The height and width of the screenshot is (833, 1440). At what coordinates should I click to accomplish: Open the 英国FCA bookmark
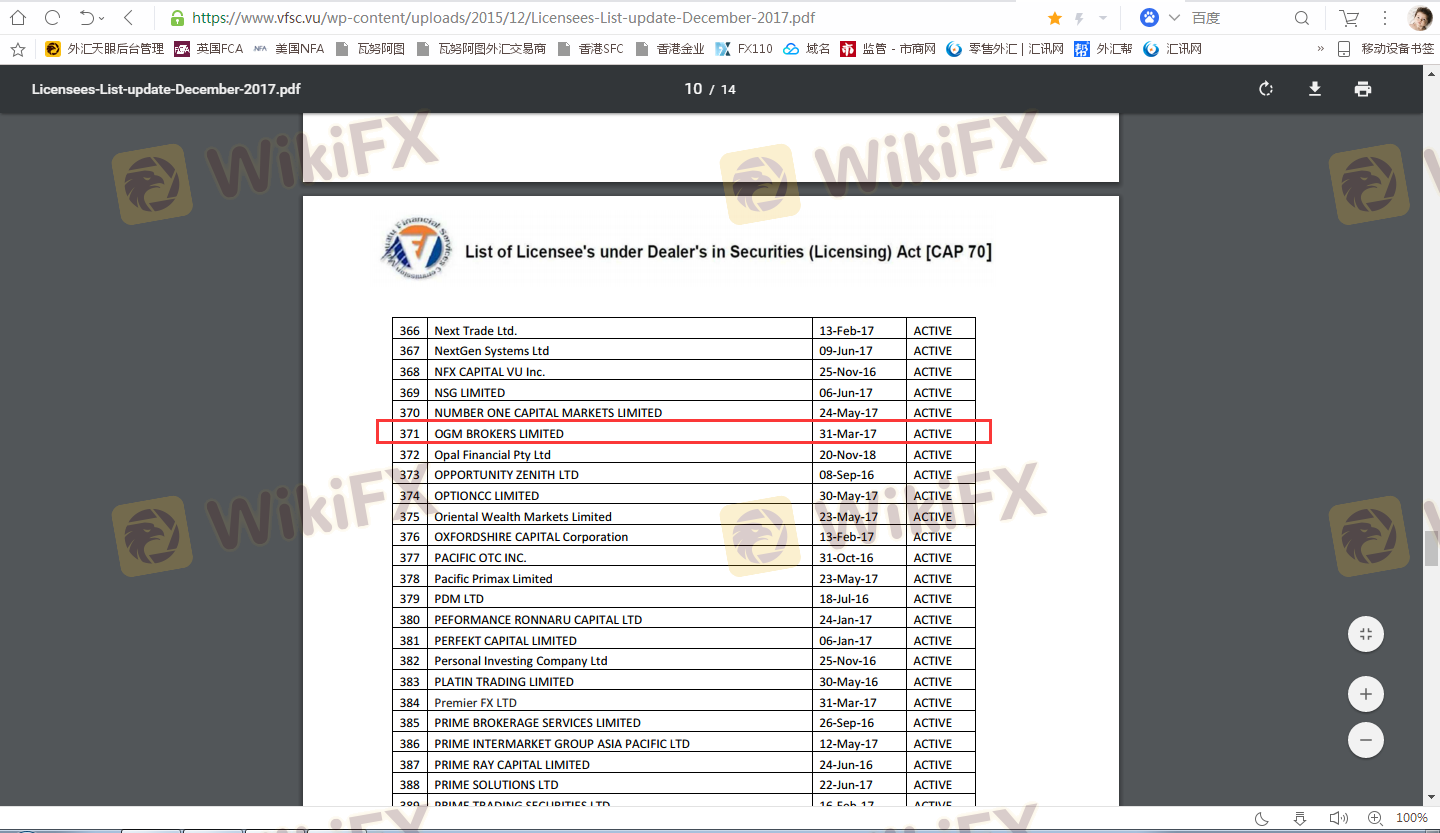coord(209,48)
